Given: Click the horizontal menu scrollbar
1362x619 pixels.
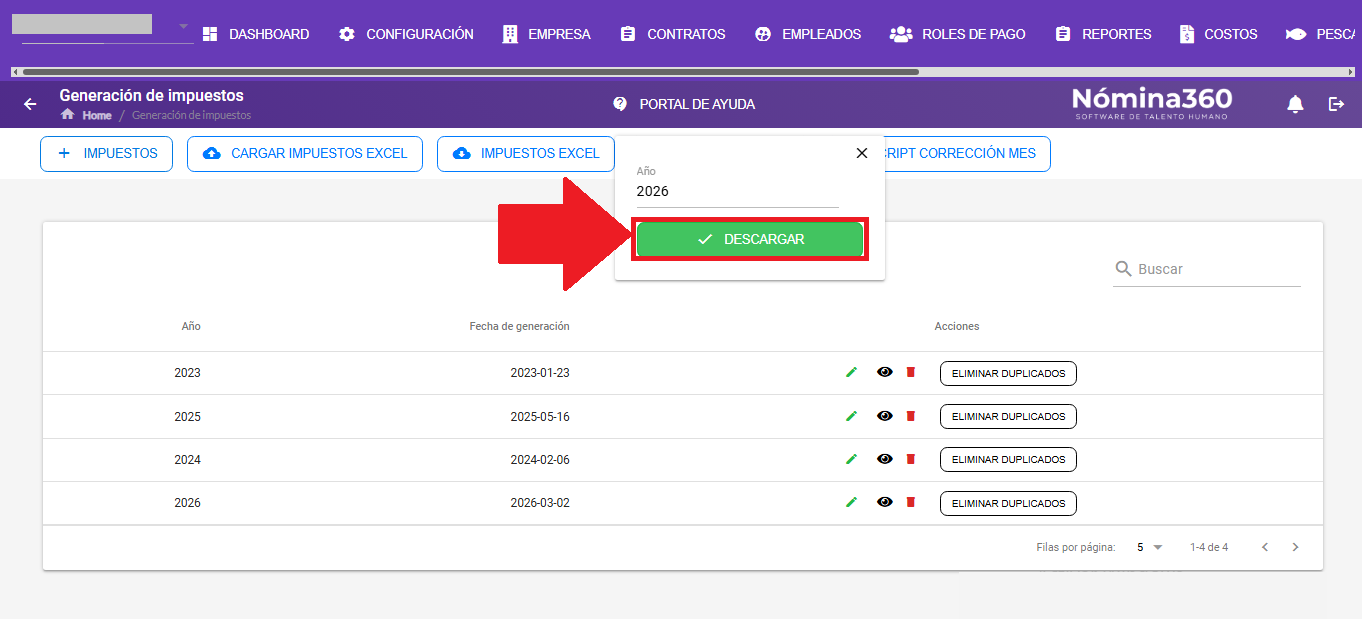Looking at the screenshot, I should point(470,72).
